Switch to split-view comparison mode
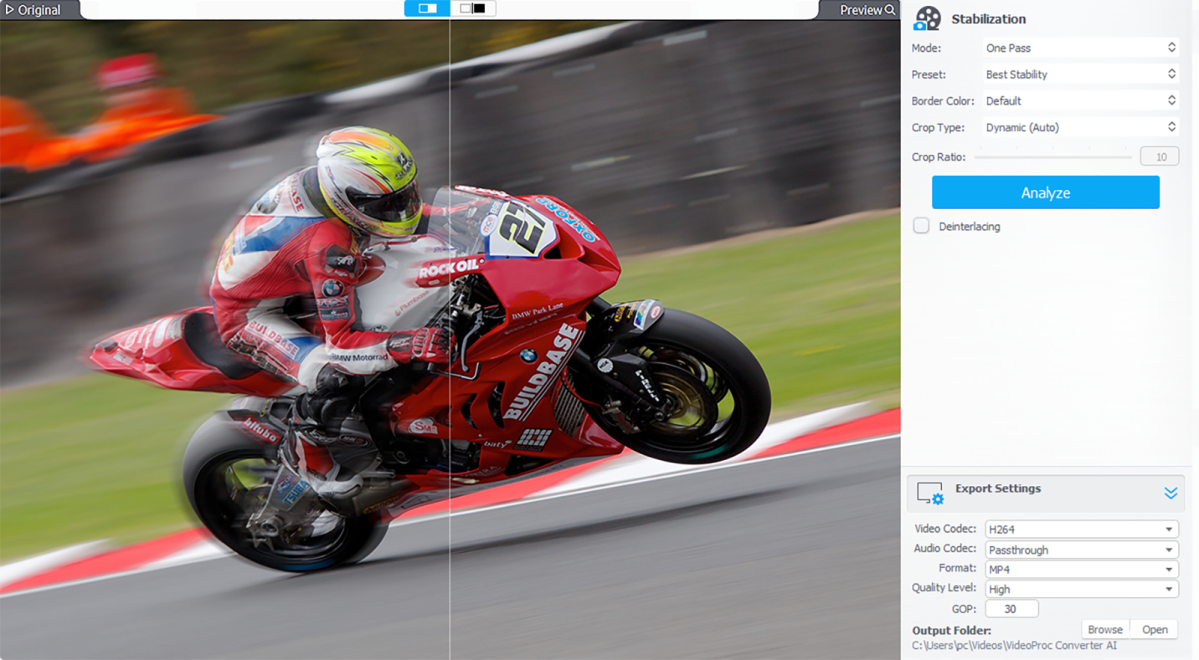Screen dimensions: 1199x660 coord(427,9)
